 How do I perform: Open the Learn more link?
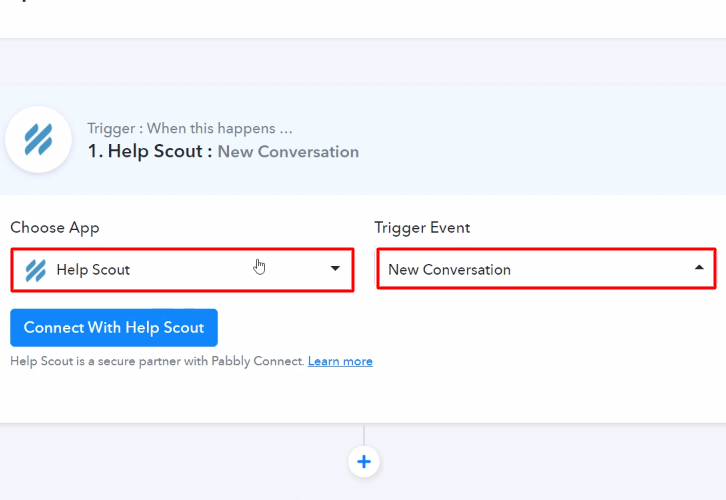pos(340,361)
